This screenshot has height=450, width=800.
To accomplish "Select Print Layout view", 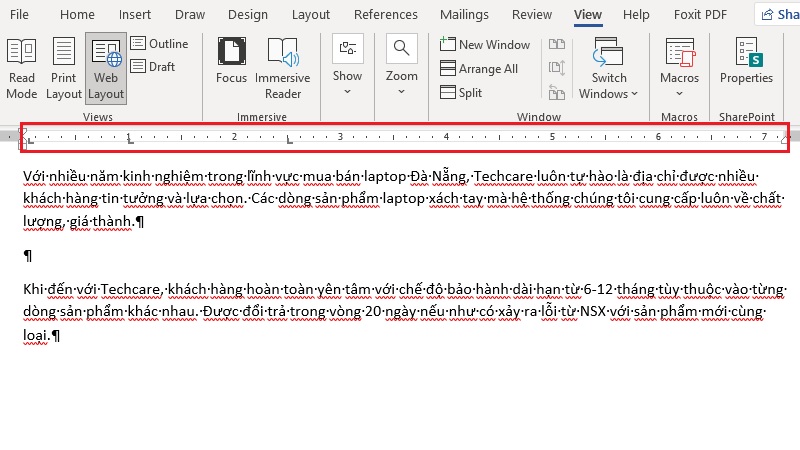I will coord(64,69).
